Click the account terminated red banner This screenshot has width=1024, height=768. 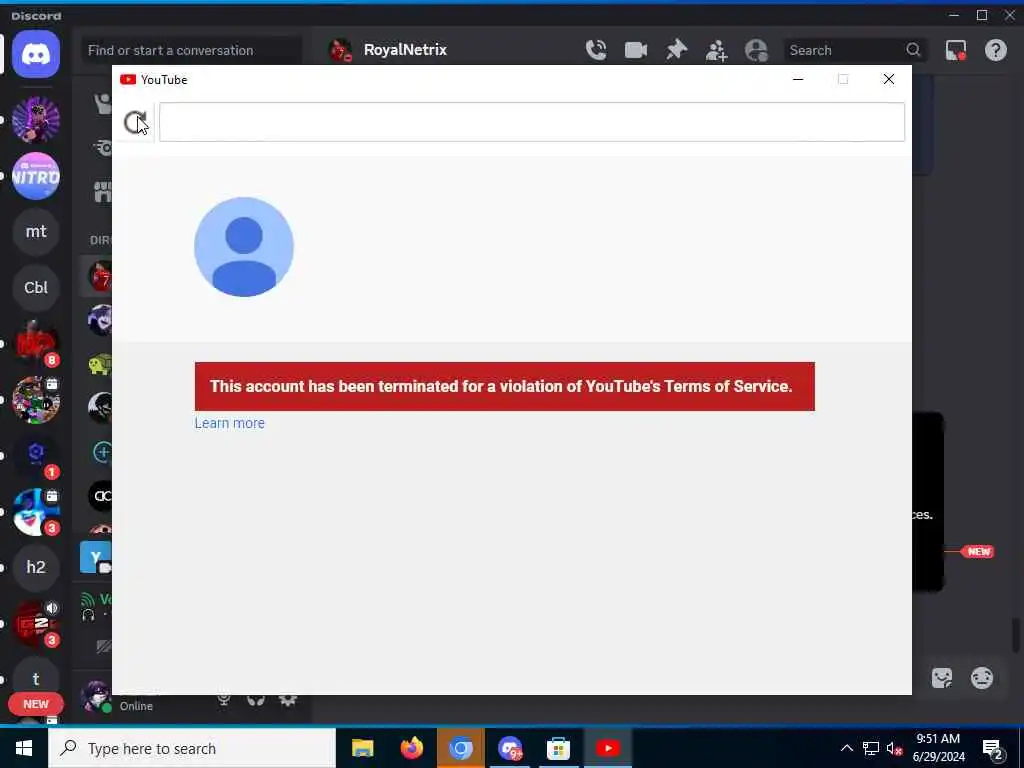505,387
